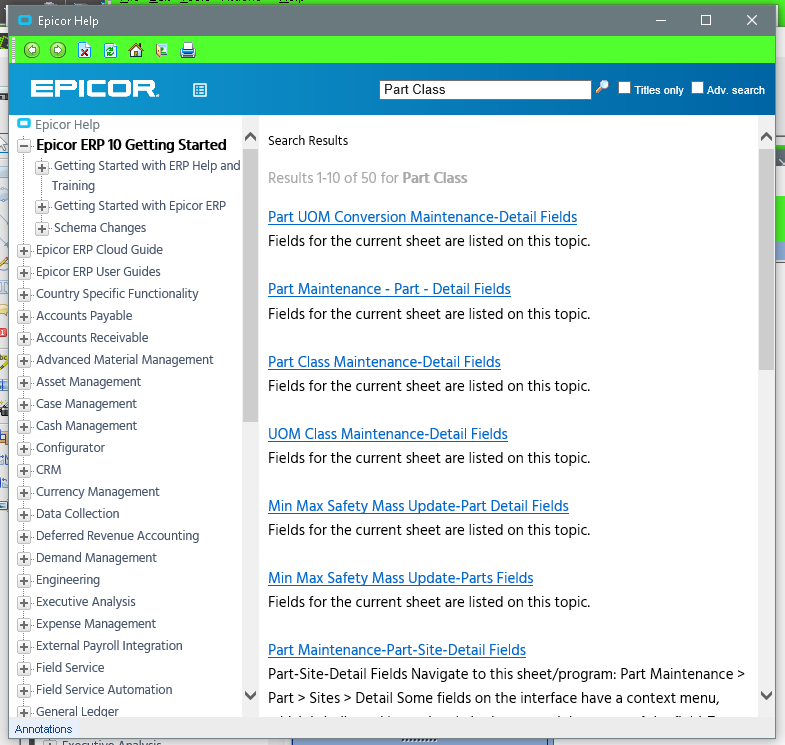The height and width of the screenshot is (745, 785).
Task: Open Part Class Maintenance-Detail Fields result
Action: [384, 361]
